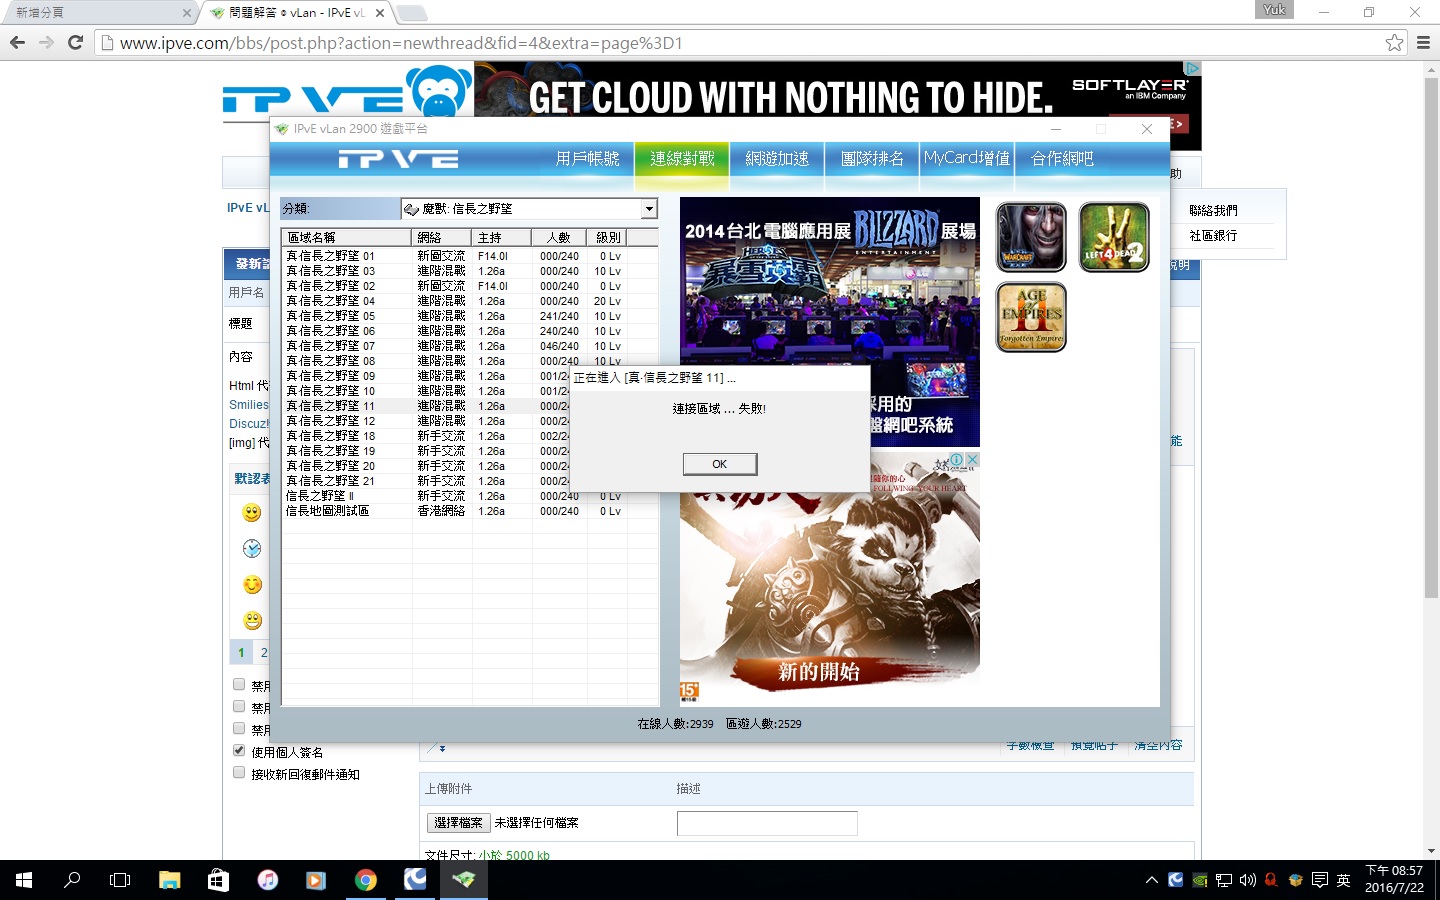Open the MyCard增值 tab

967,159
